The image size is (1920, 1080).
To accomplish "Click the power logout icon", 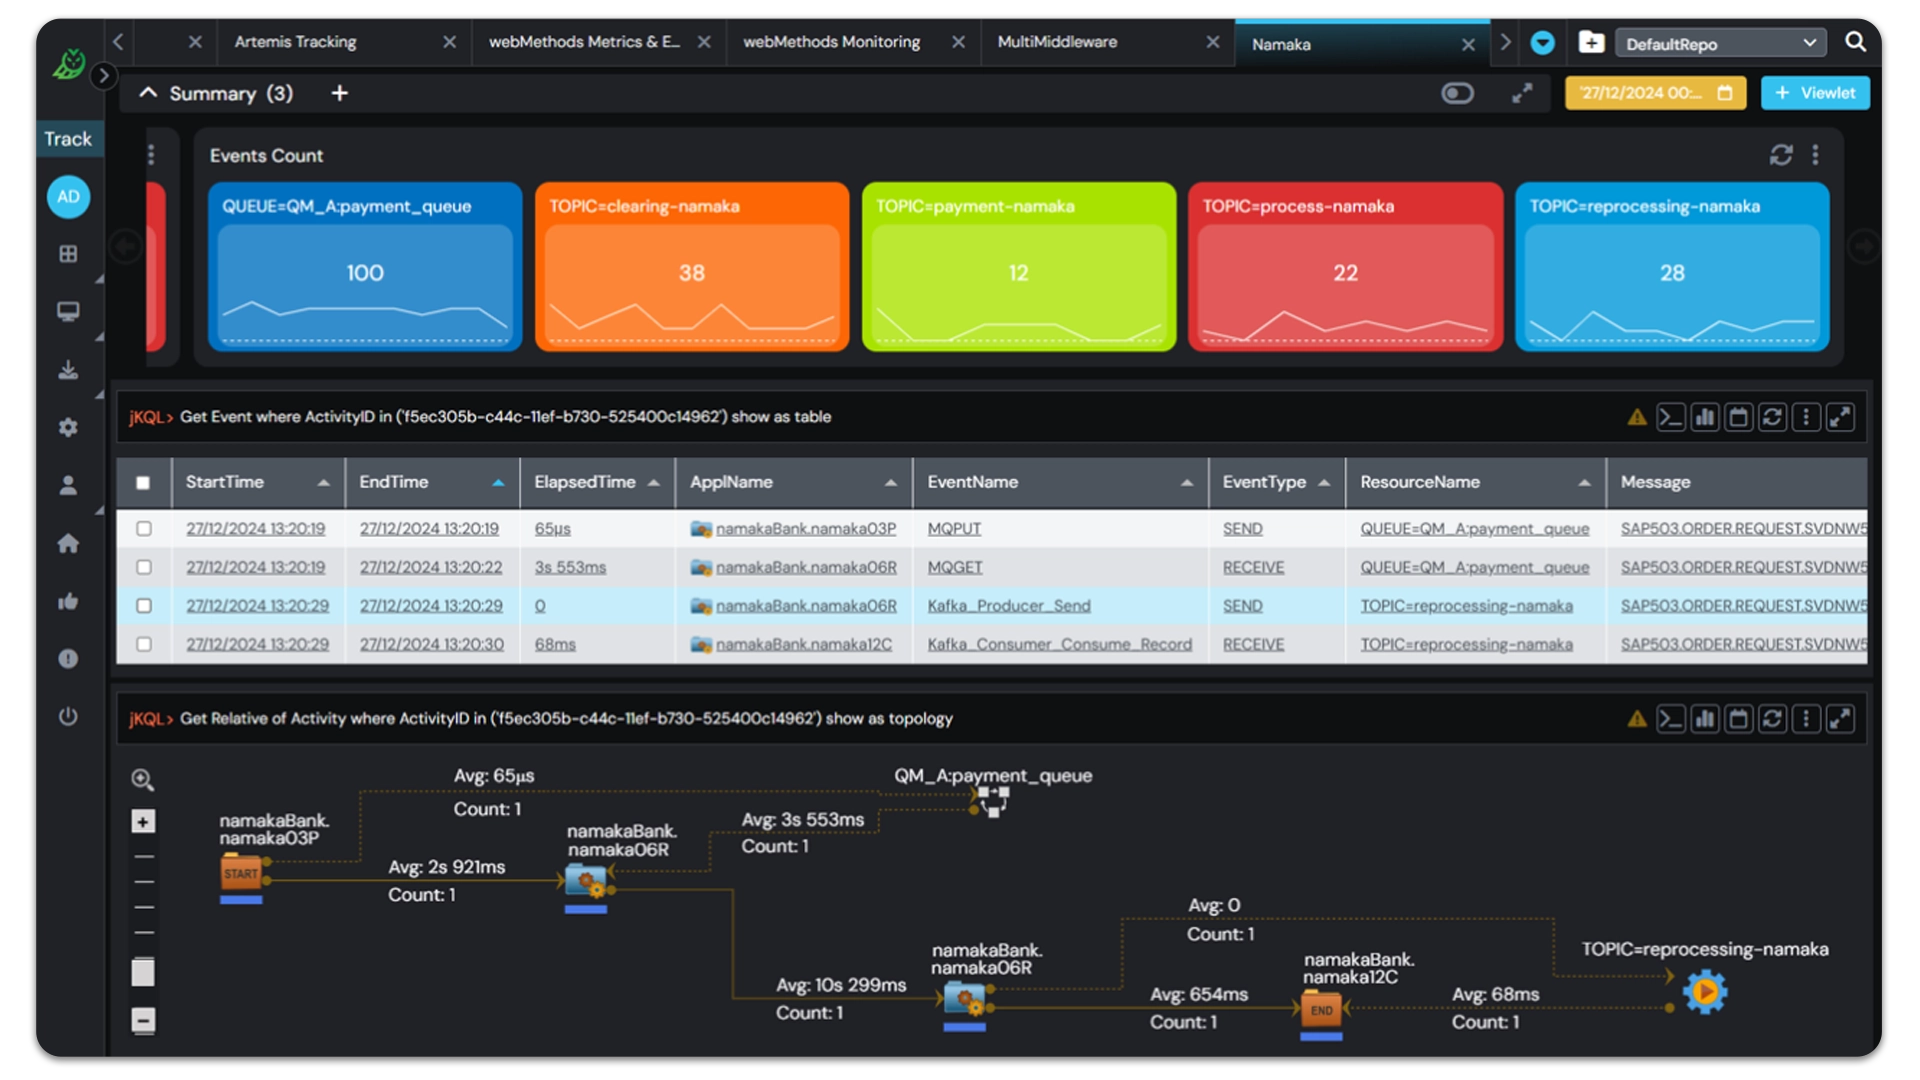I will (68, 716).
